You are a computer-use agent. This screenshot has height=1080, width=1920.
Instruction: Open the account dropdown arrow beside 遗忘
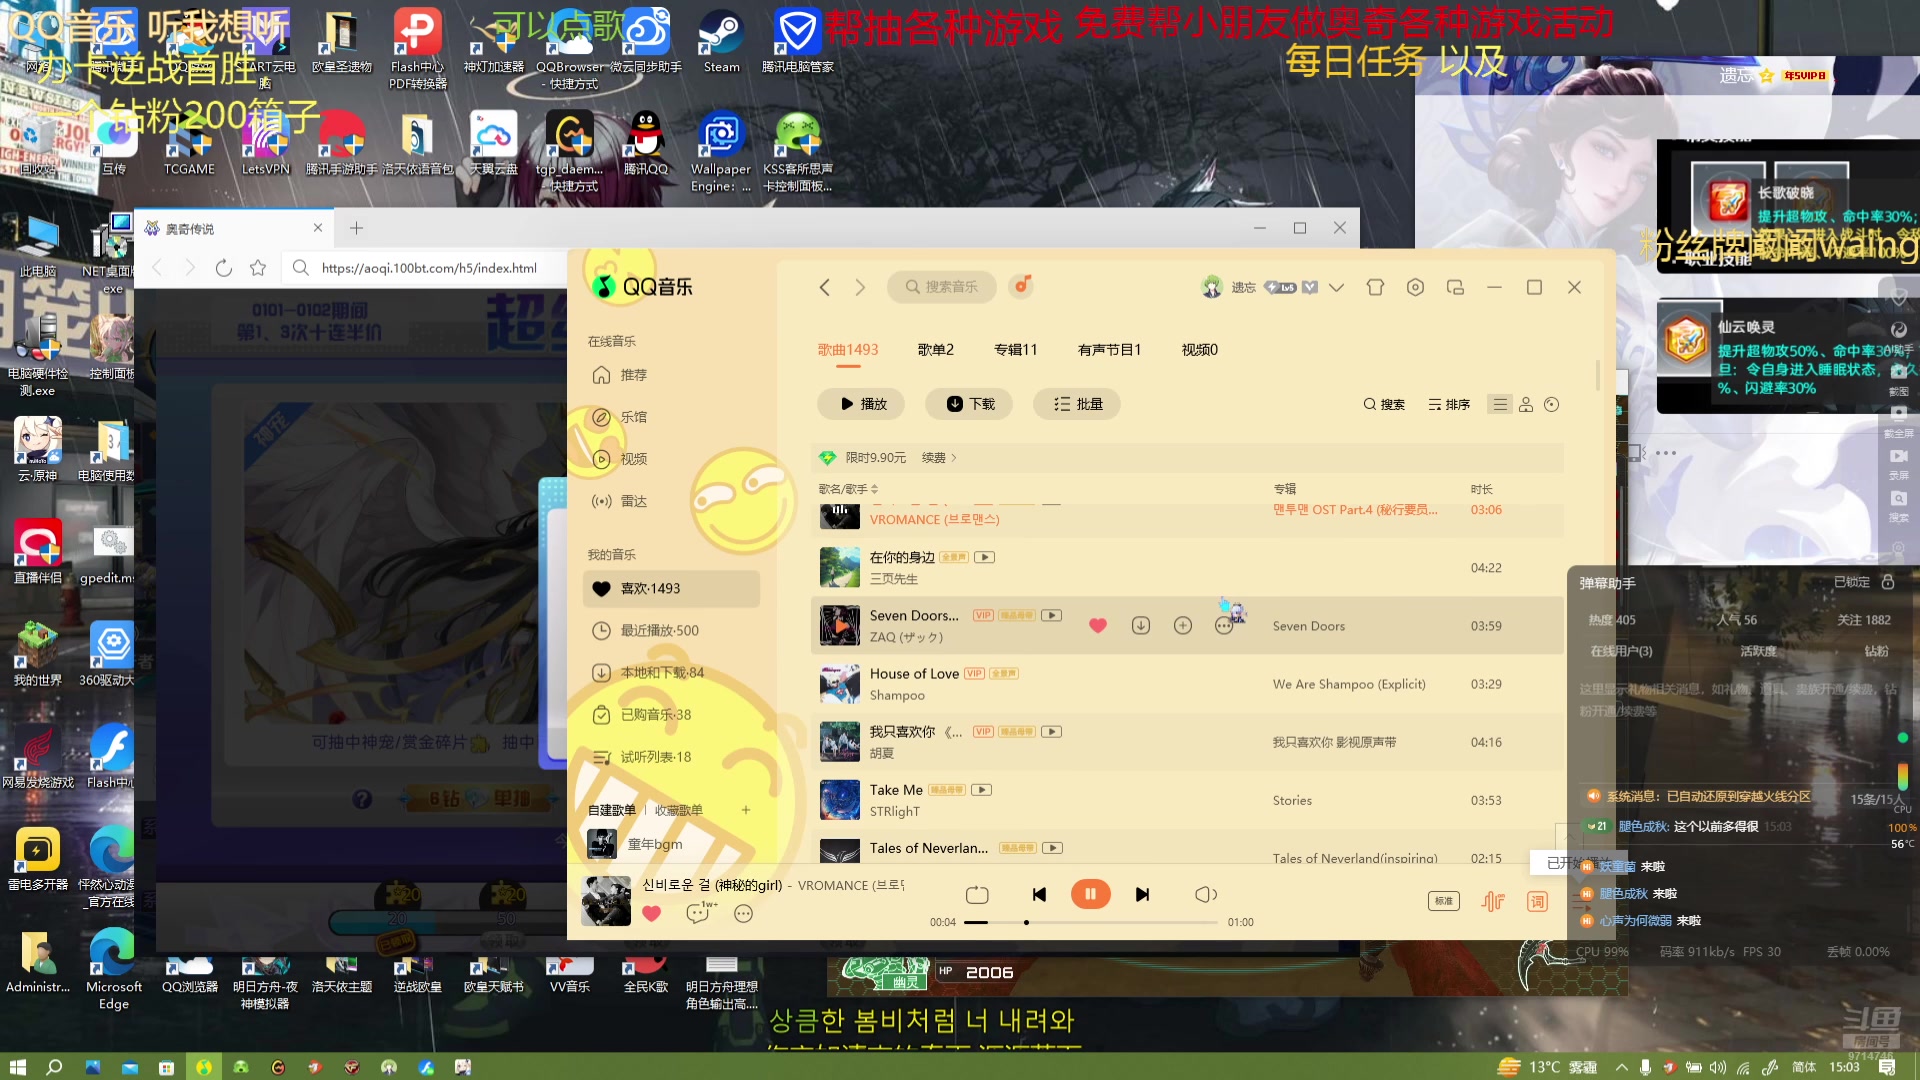pyautogui.click(x=1336, y=287)
